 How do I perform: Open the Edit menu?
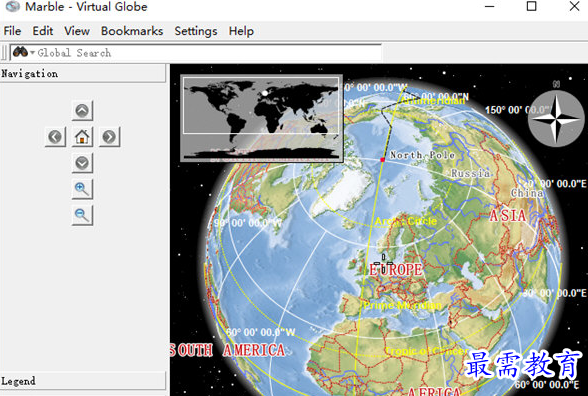tap(43, 31)
